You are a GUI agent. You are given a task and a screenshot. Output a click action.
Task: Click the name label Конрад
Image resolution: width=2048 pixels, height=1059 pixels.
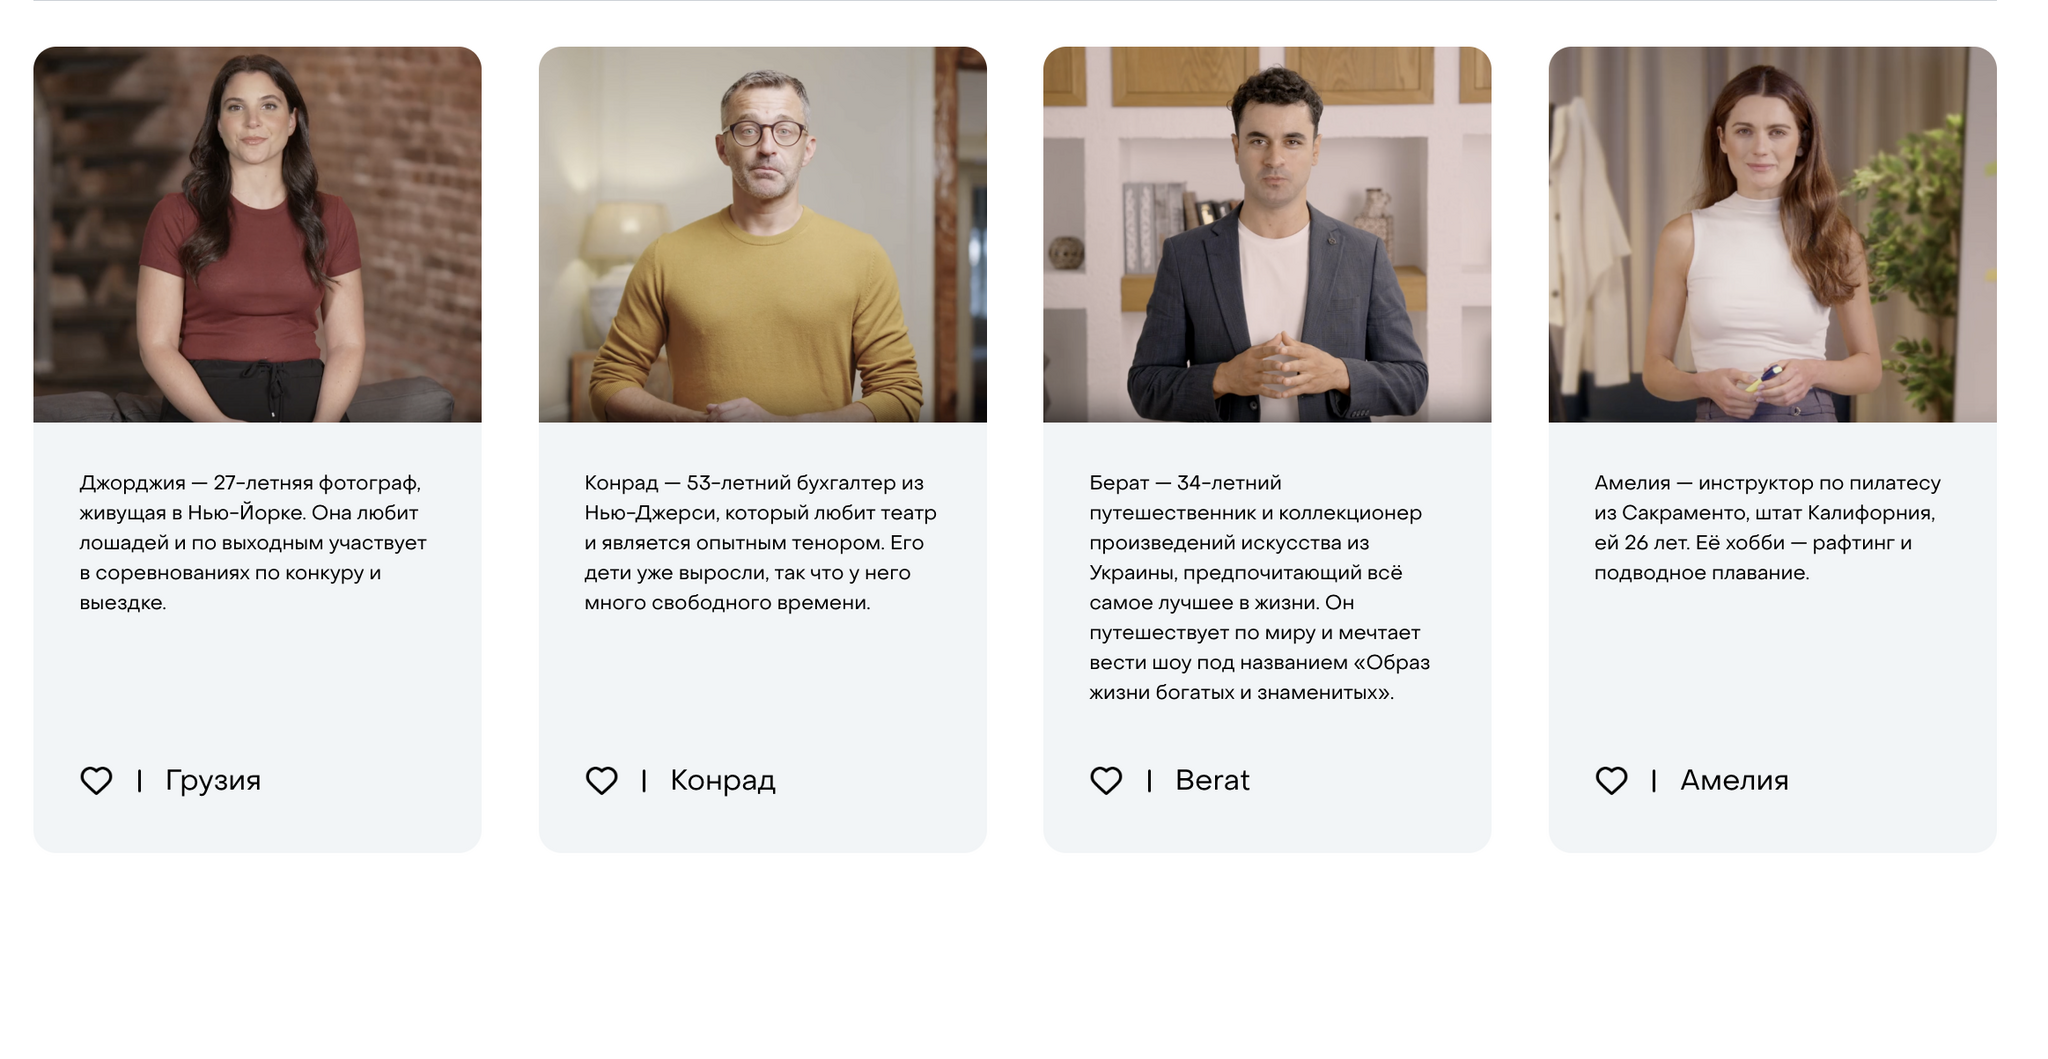(723, 780)
